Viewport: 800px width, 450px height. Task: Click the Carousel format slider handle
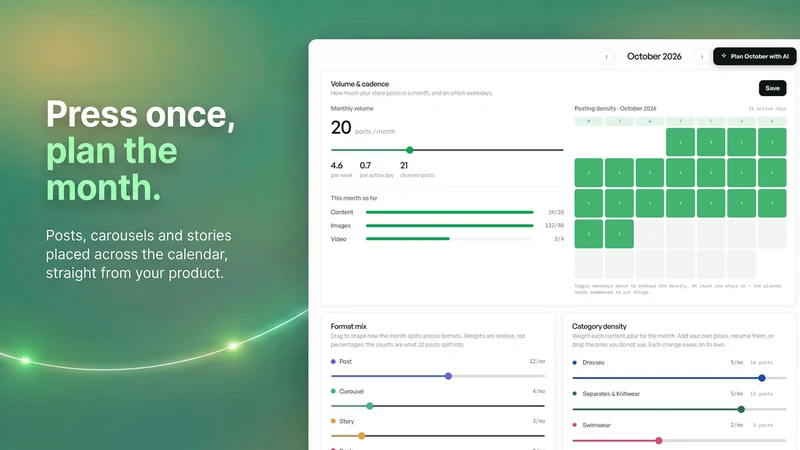[370, 406]
